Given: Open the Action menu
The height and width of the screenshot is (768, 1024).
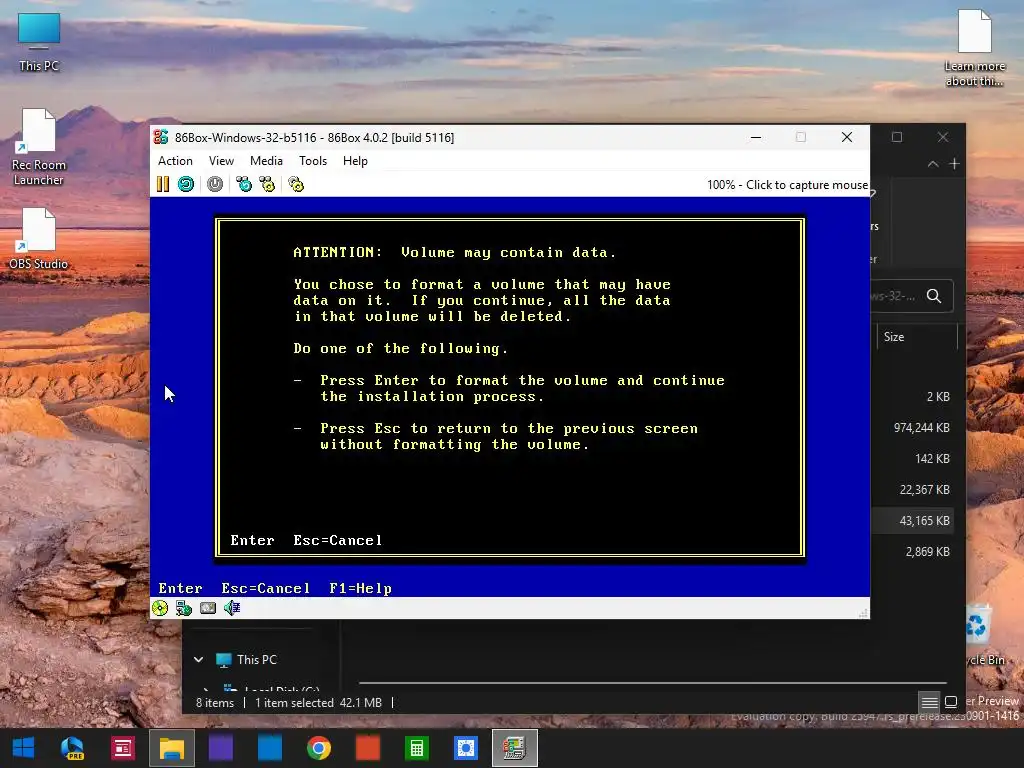Looking at the screenshot, I should (175, 161).
